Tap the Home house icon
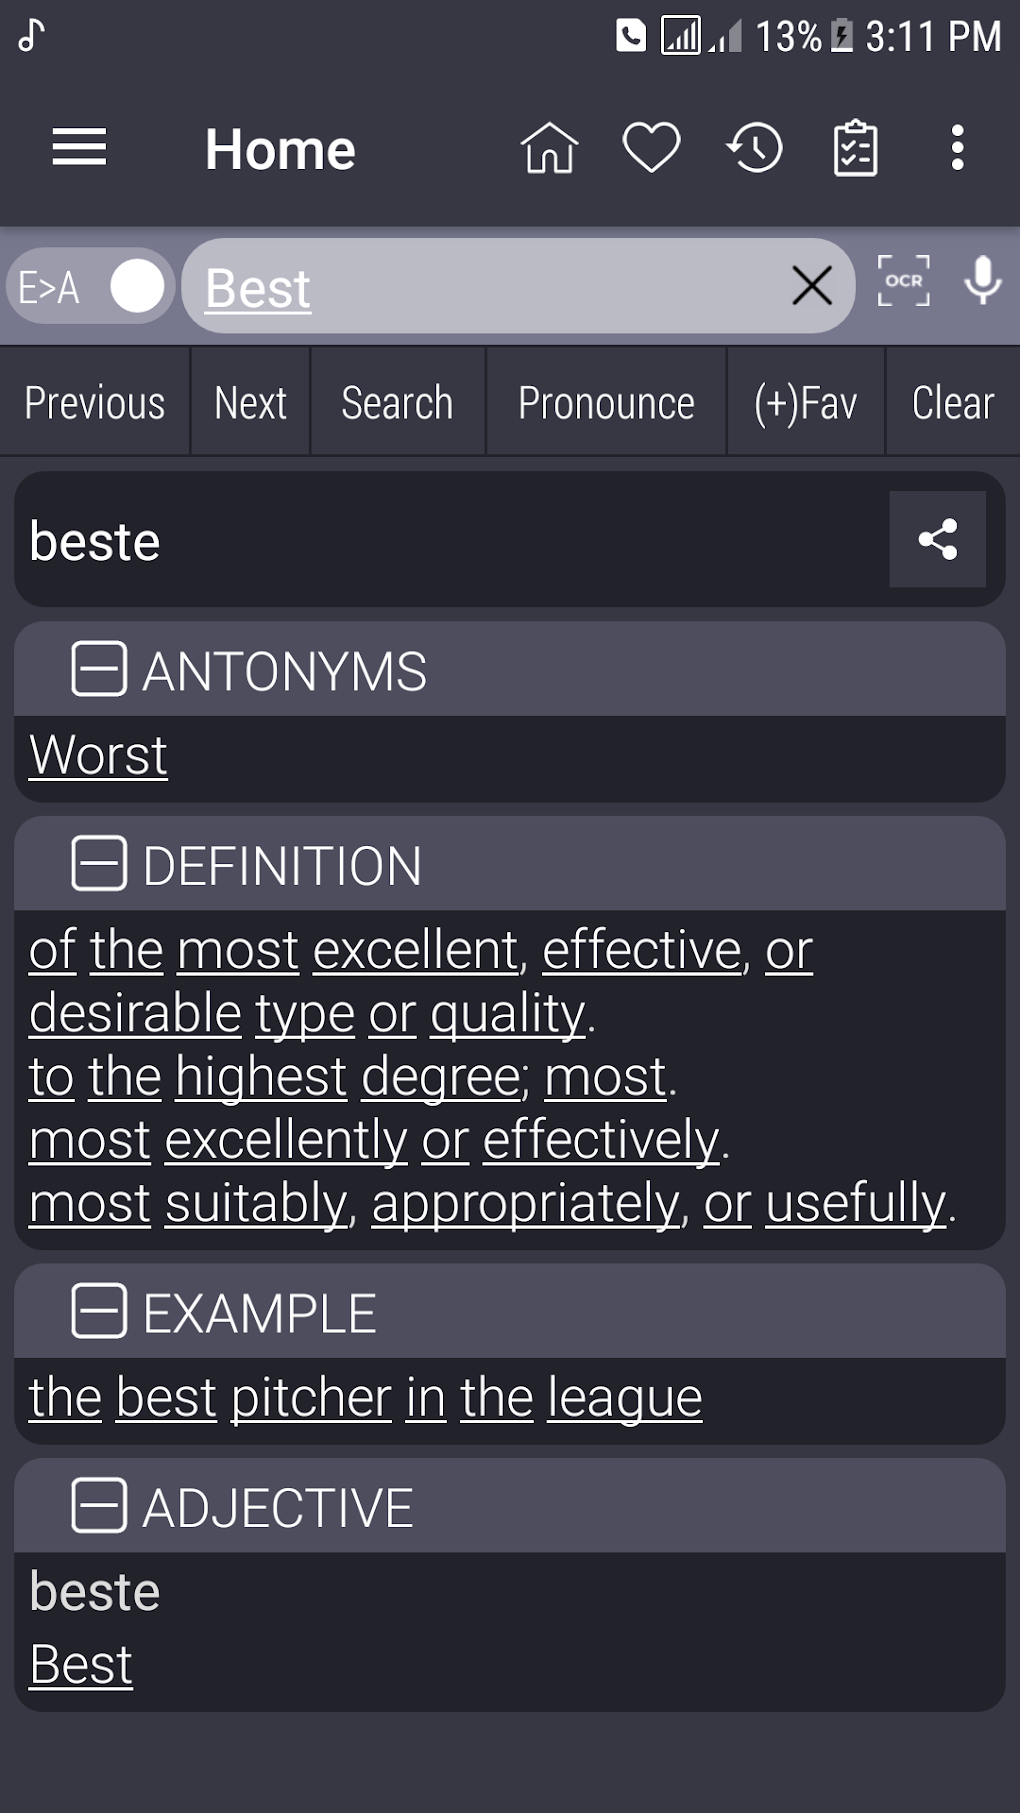1020x1813 pixels. [549, 148]
